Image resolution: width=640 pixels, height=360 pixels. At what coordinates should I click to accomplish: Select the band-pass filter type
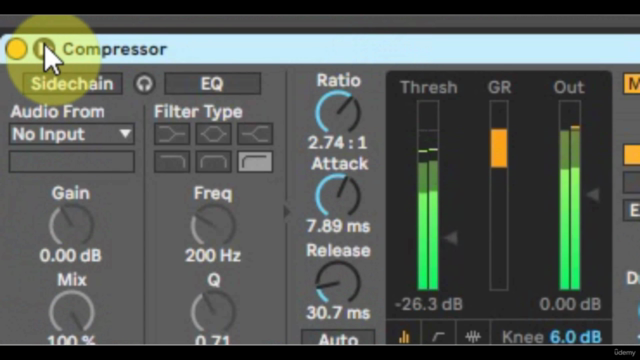[213, 162]
